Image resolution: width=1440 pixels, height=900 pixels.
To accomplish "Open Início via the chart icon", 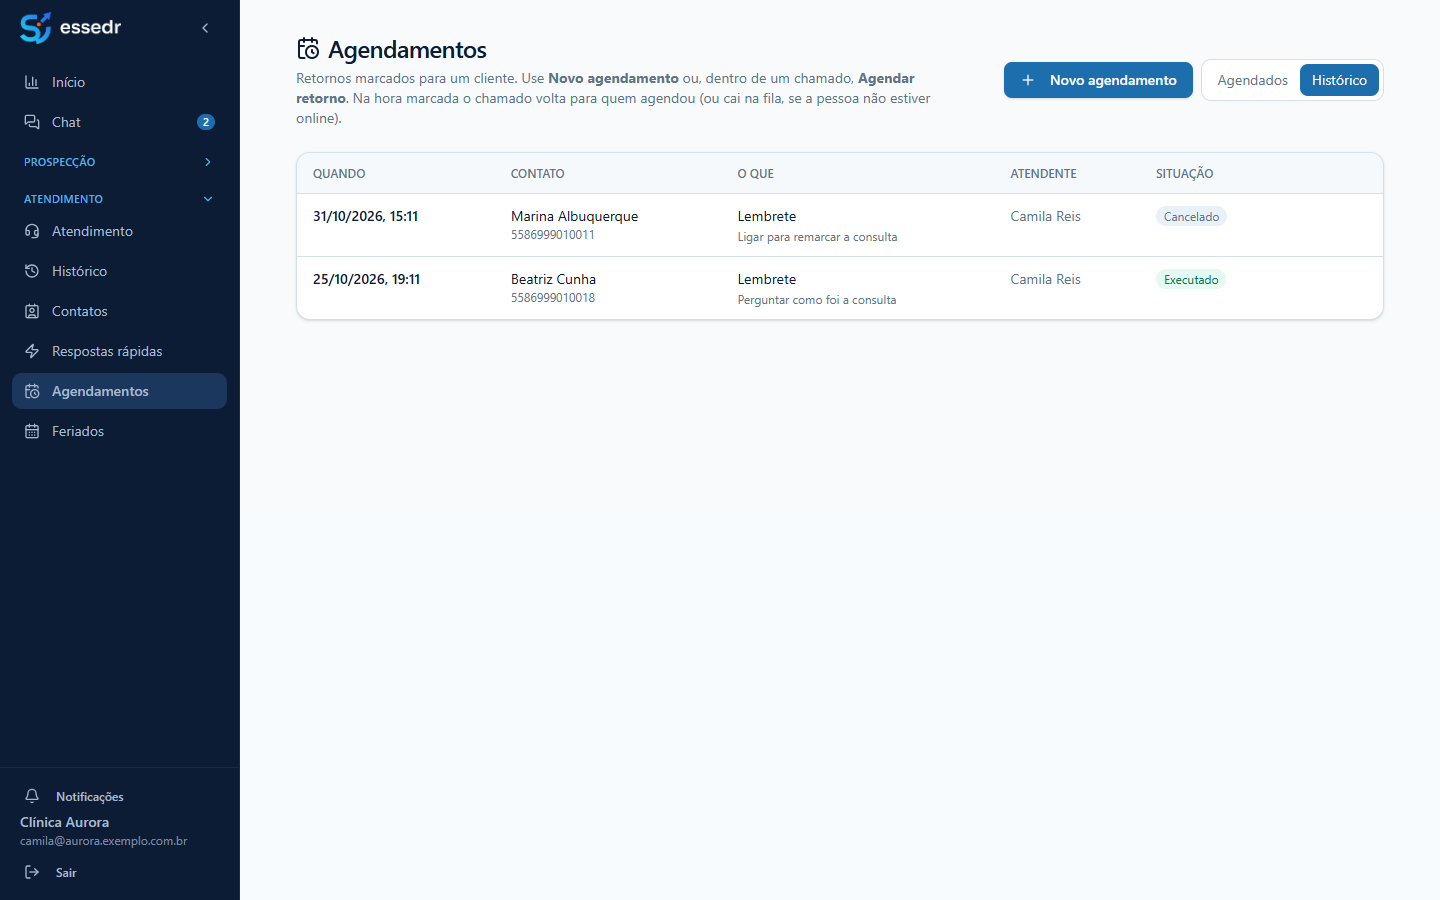I will tap(32, 82).
